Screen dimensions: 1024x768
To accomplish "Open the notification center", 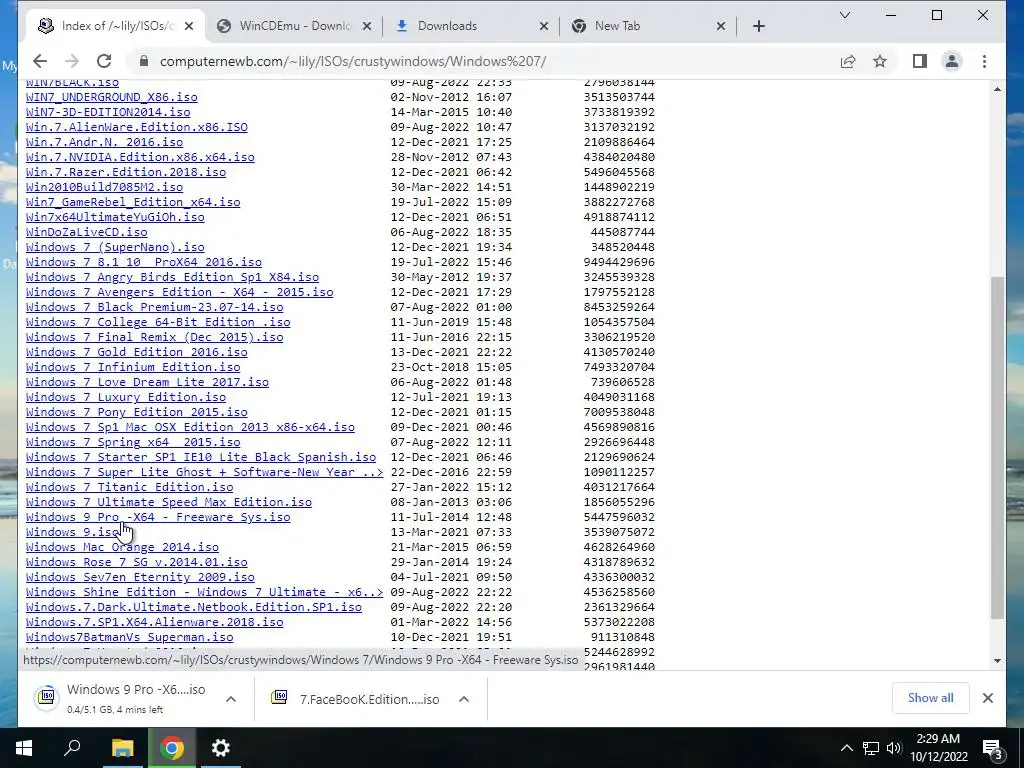I will (993, 748).
